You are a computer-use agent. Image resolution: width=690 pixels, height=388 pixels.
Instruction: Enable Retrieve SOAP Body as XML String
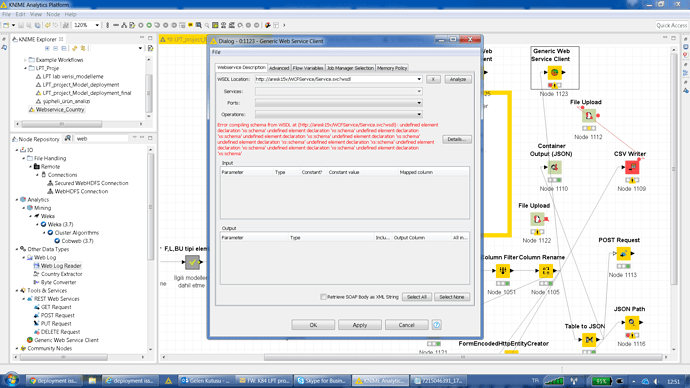[x=323, y=297]
